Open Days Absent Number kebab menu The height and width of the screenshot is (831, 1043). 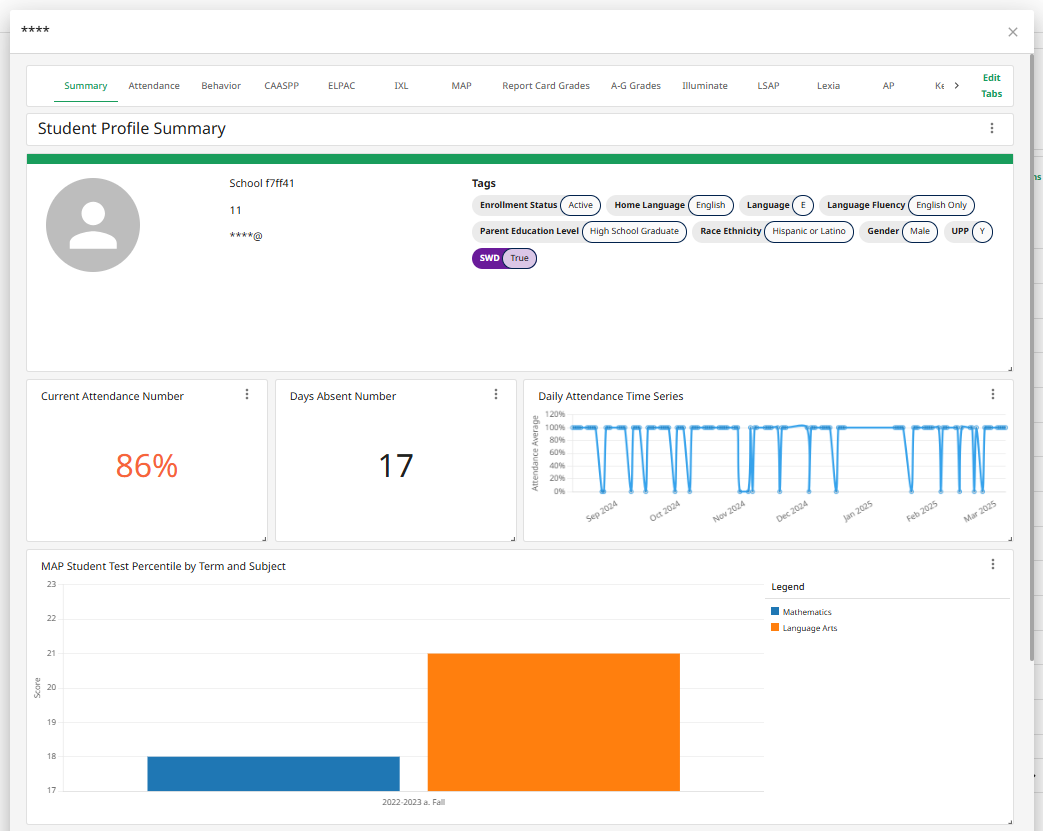(496, 394)
